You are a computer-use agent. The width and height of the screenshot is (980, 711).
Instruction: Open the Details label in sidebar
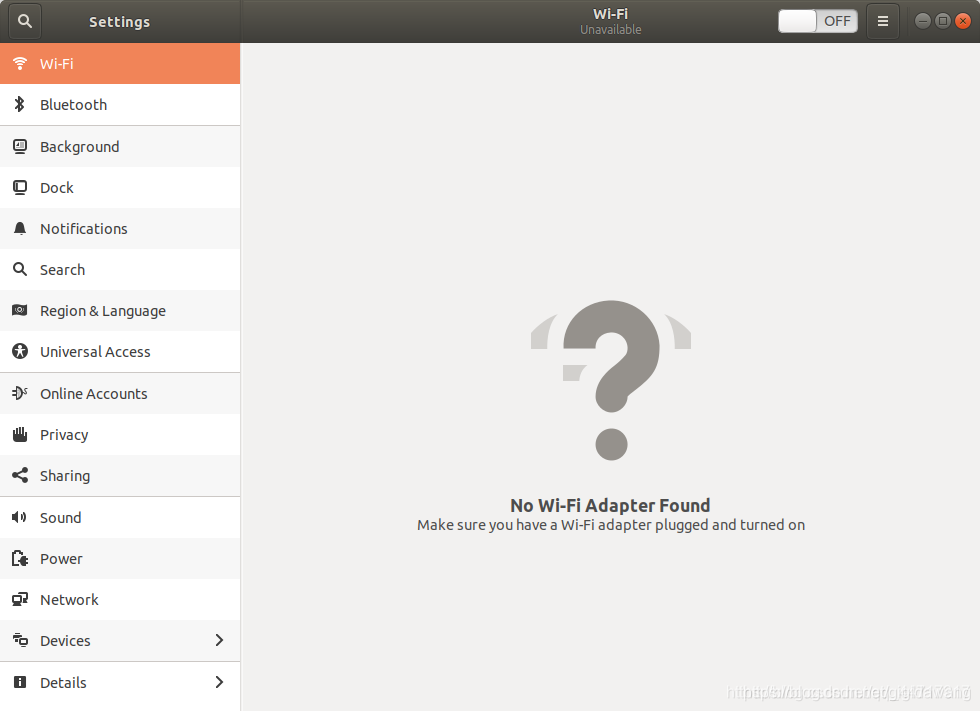pyautogui.click(x=63, y=683)
